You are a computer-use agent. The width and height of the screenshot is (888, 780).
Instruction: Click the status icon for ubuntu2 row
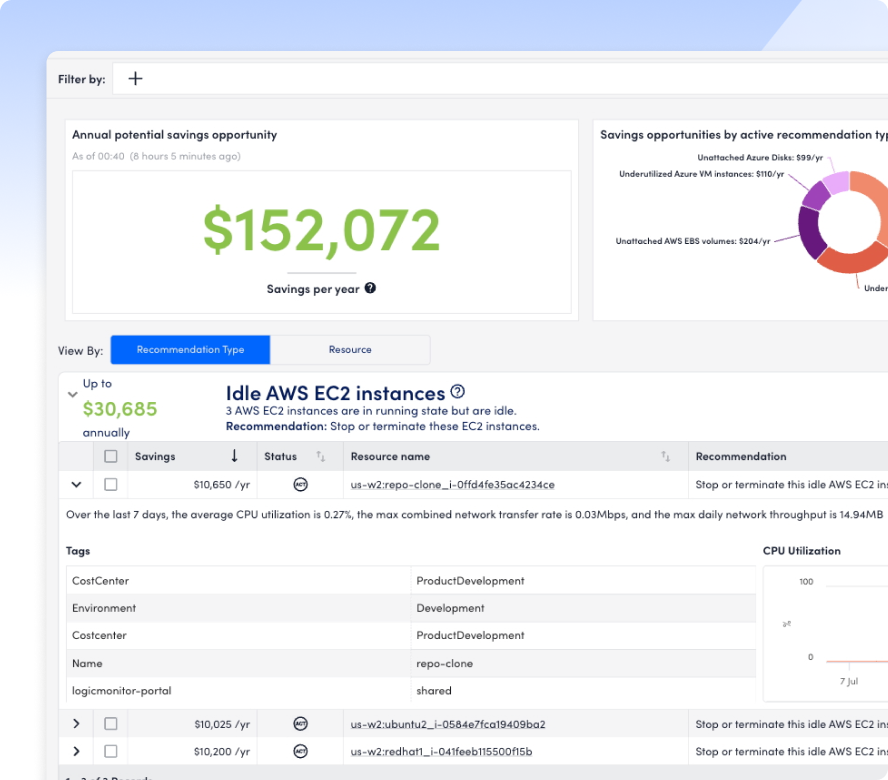[x=301, y=723]
